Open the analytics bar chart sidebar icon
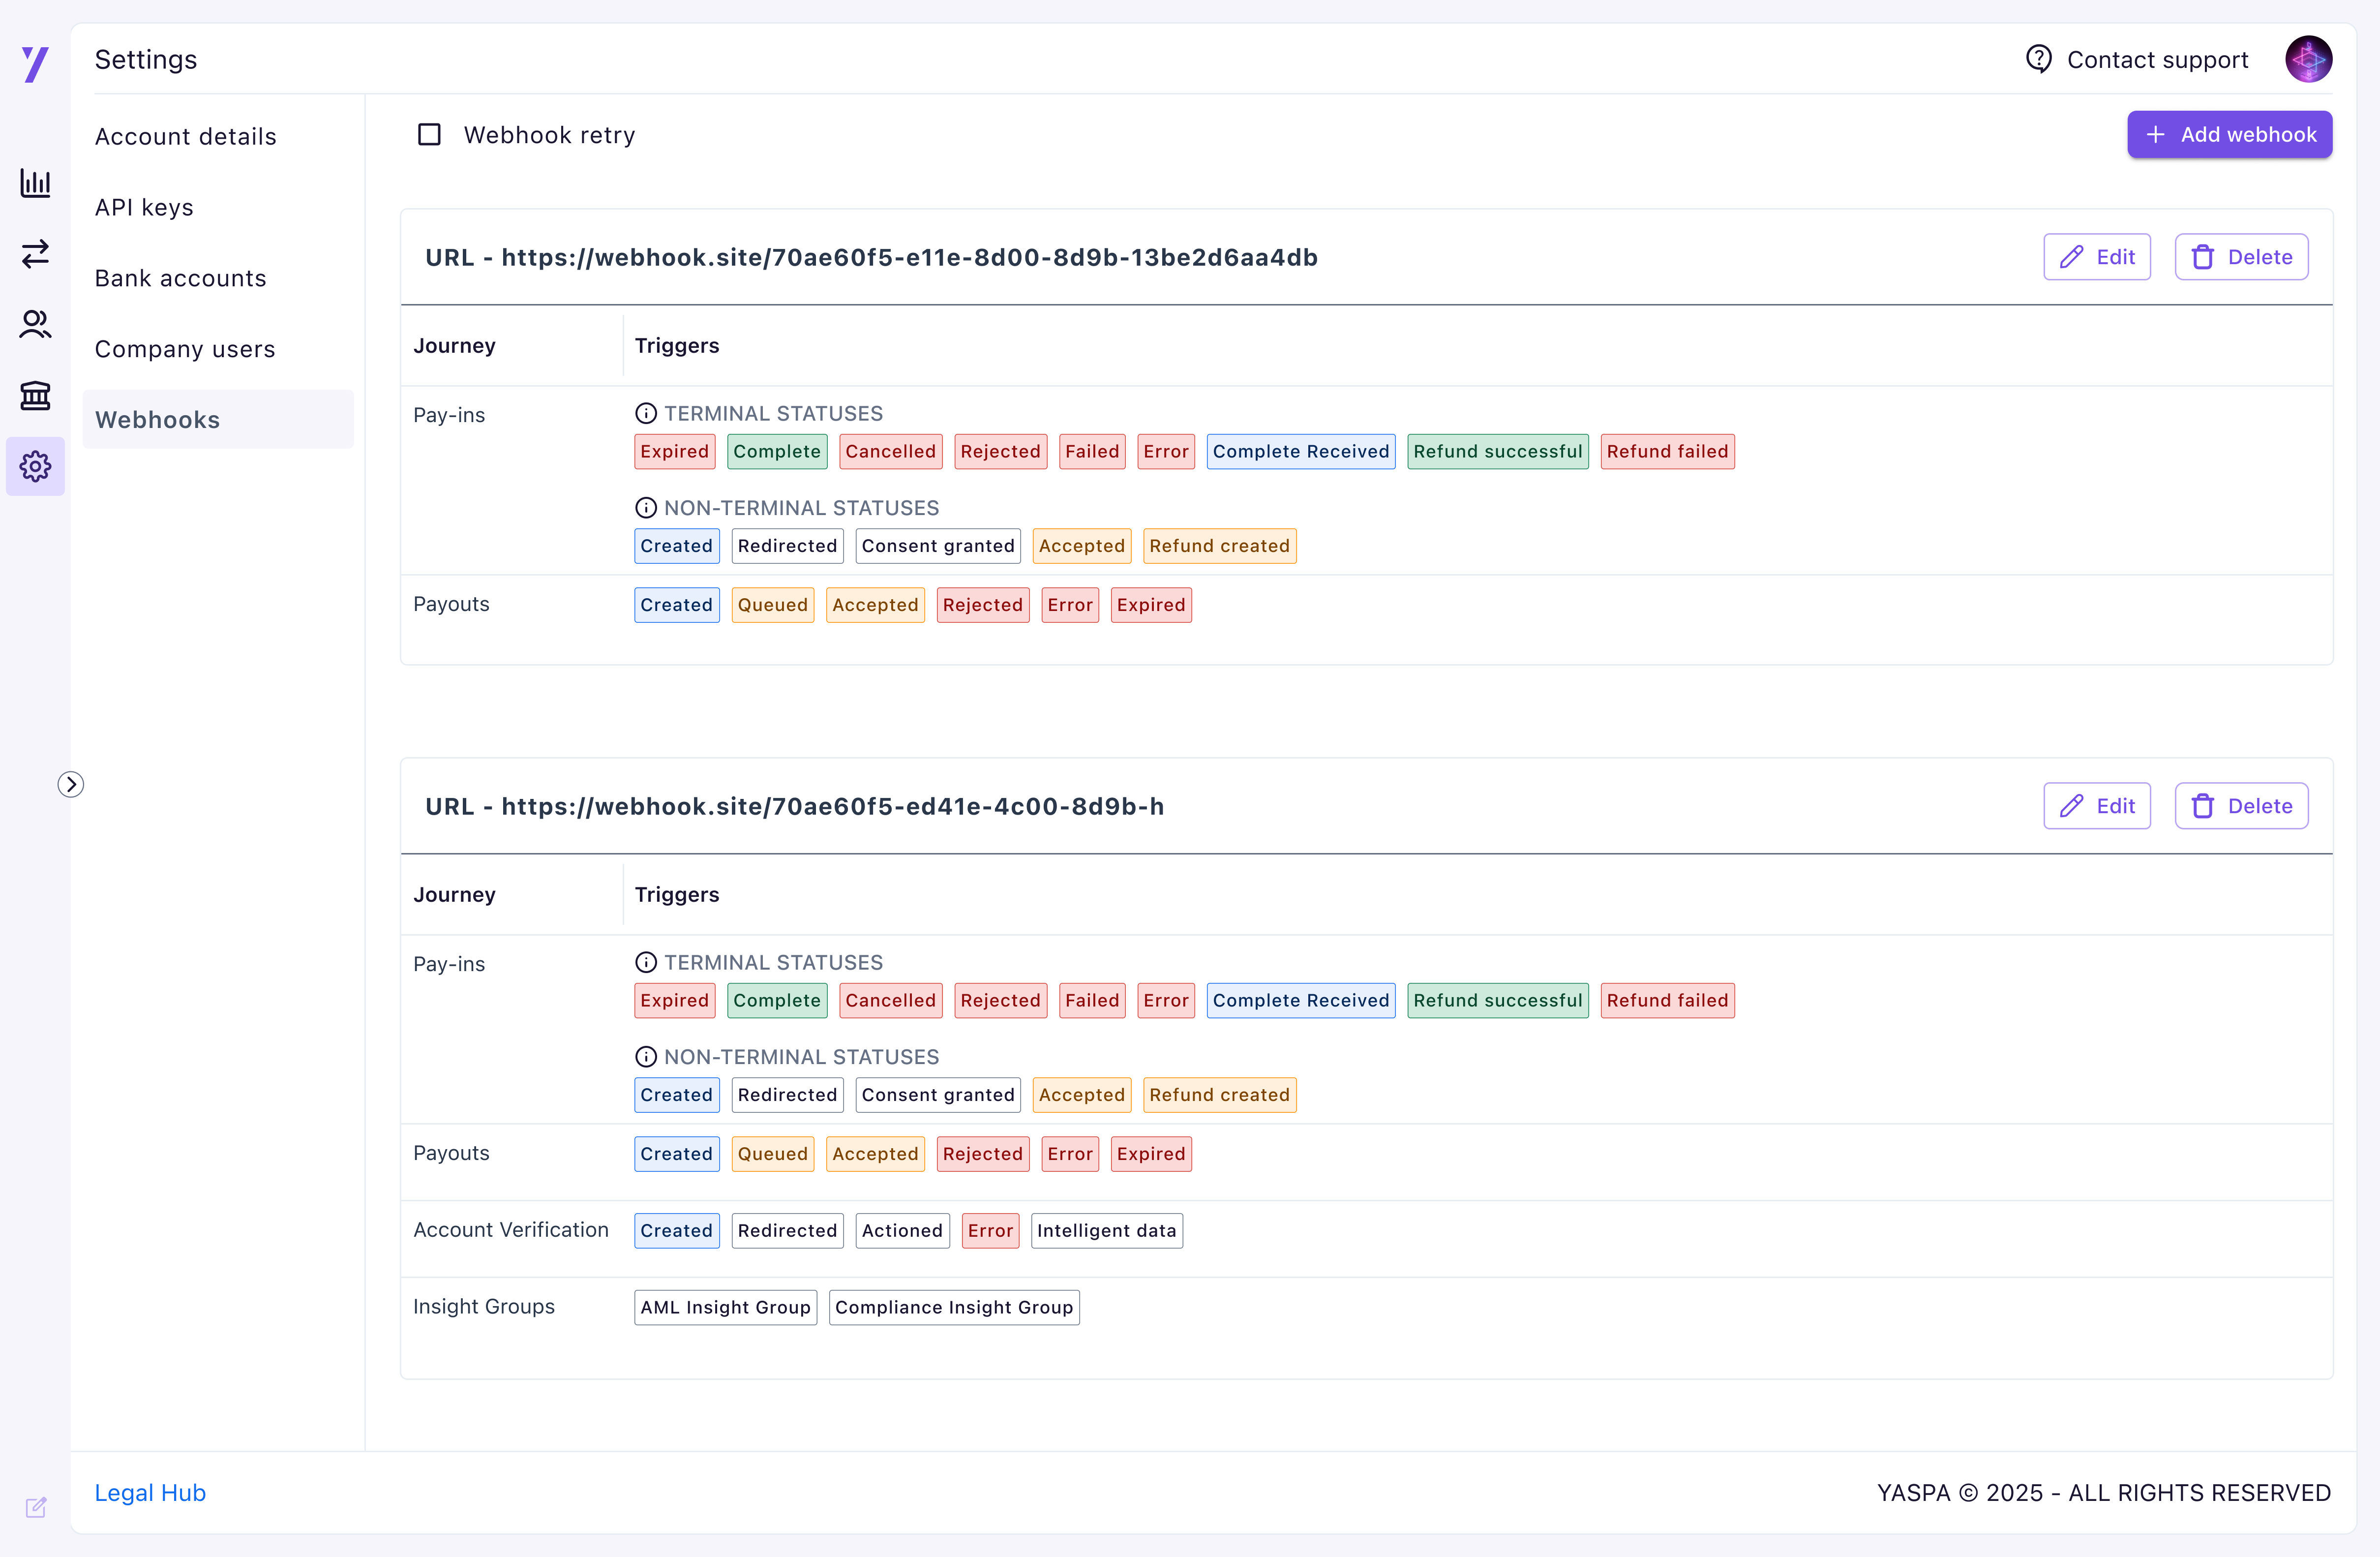 point(35,183)
